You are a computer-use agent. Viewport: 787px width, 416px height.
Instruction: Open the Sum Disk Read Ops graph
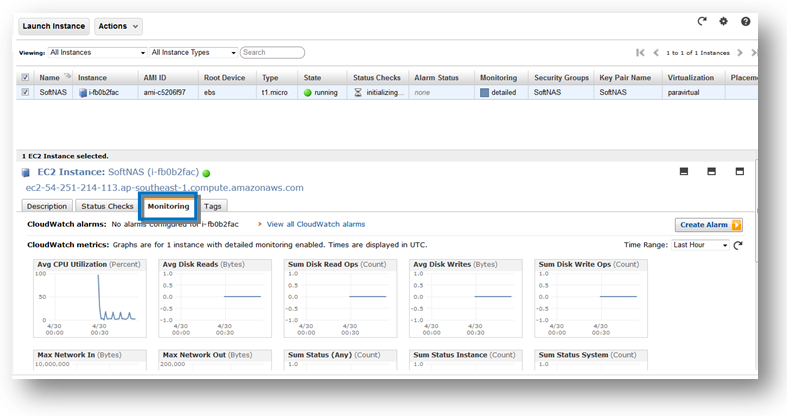(x=340, y=299)
